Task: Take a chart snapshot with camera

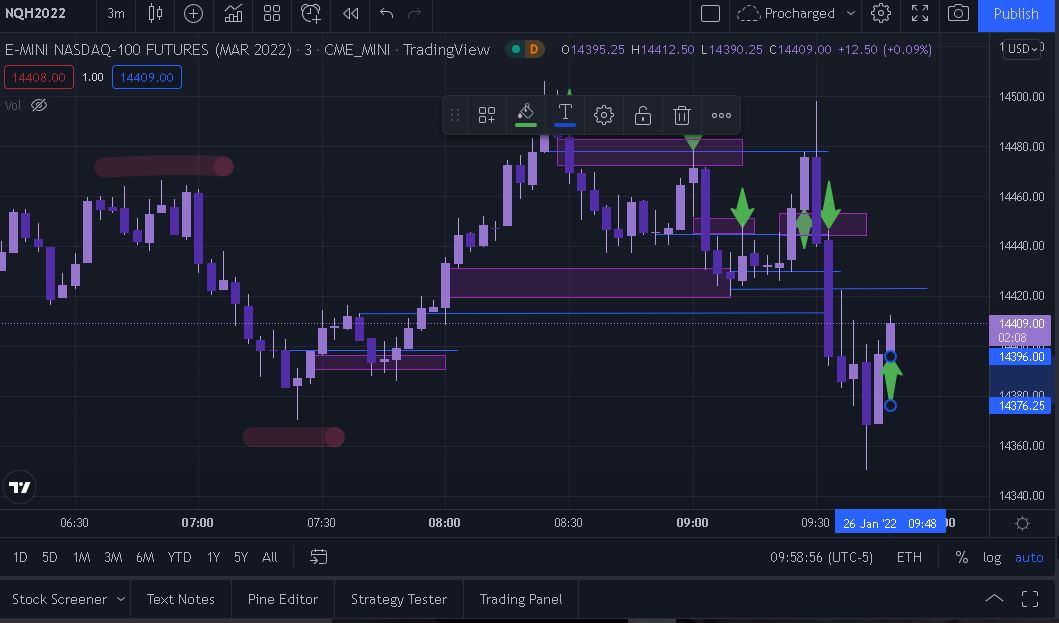Action: point(958,14)
